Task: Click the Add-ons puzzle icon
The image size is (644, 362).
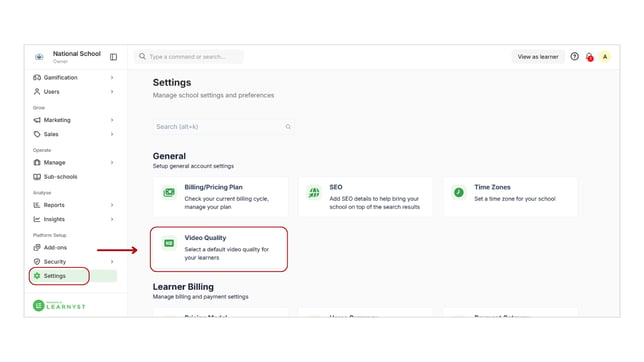Action: (x=37, y=247)
